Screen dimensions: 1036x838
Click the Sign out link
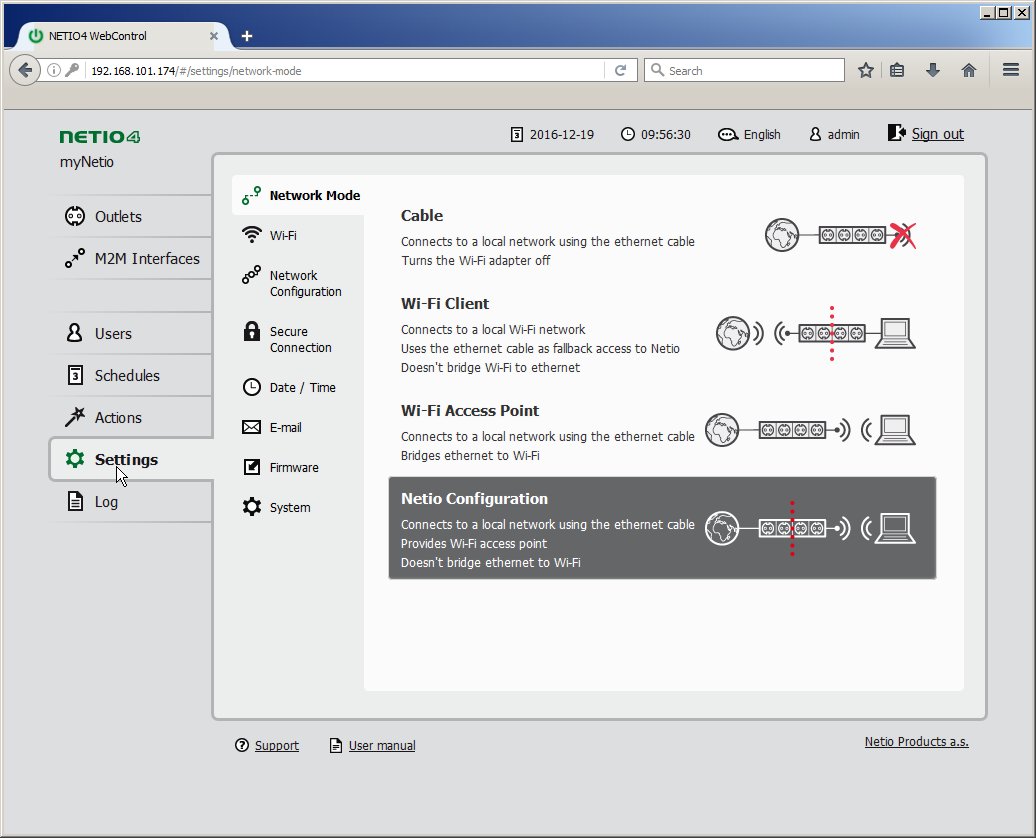[937, 134]
